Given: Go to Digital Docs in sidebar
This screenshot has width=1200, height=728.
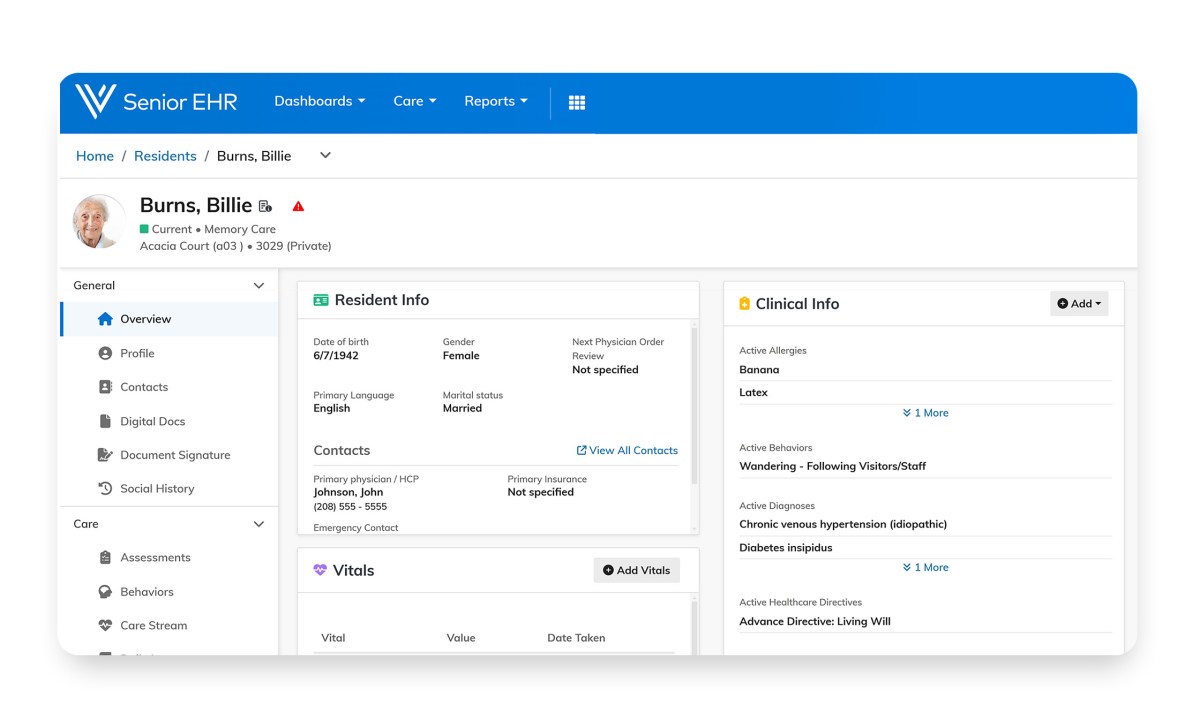Looking at the screenshot, I should [x=152, y=421].
